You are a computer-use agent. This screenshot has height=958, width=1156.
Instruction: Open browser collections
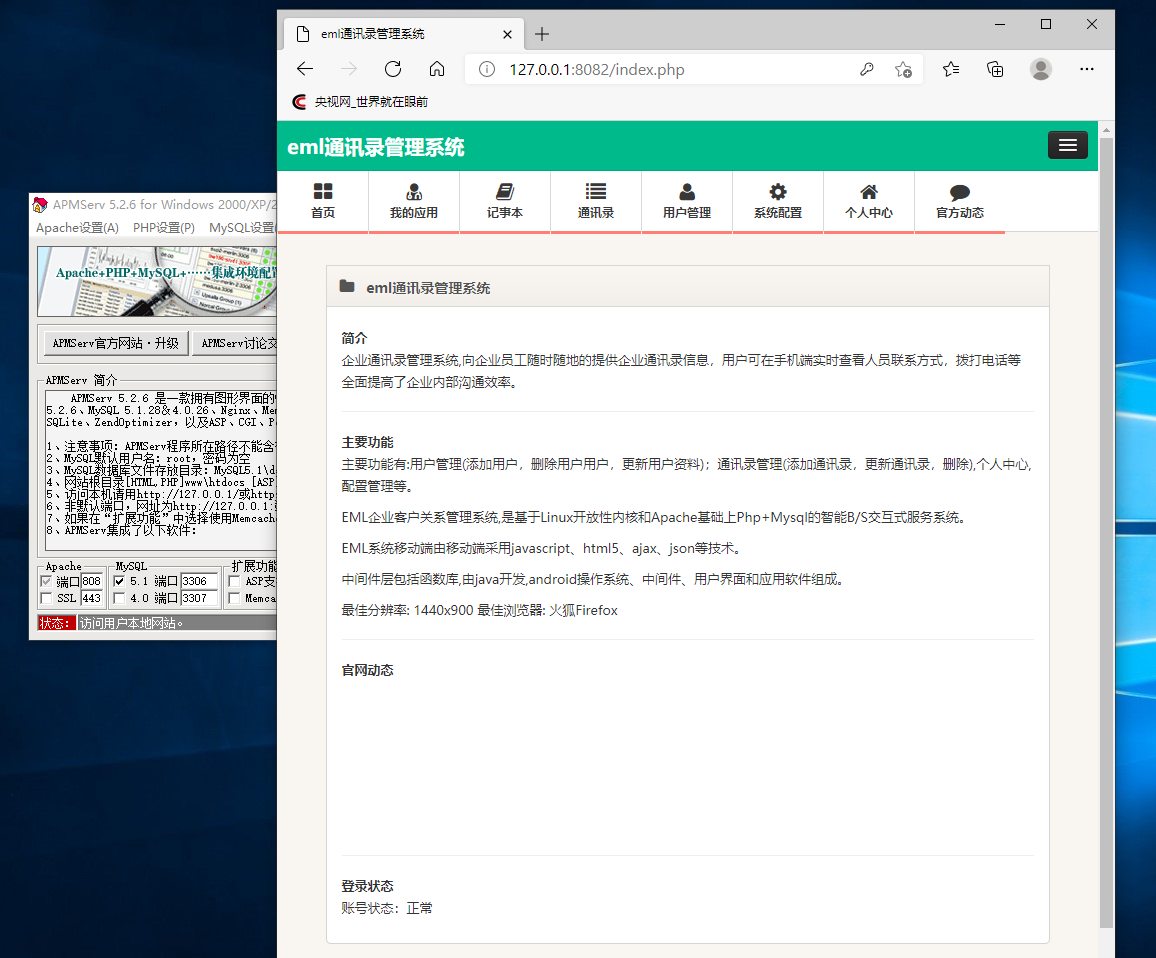coord(995,69)
